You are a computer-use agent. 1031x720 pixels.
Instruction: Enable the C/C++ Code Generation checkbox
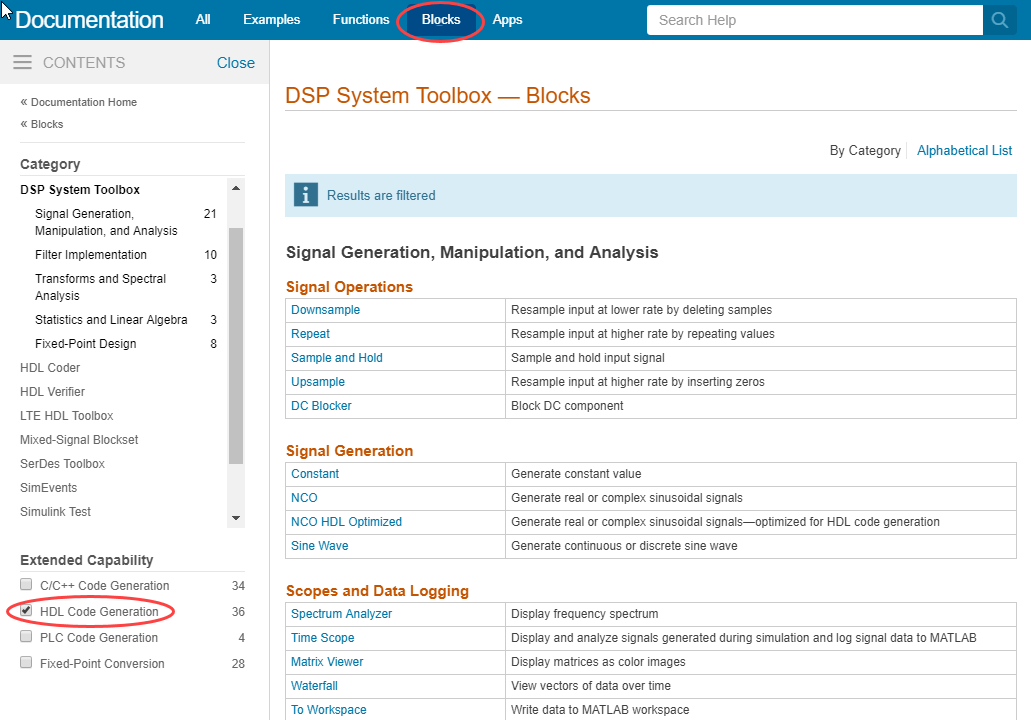(x=26, y=585)
